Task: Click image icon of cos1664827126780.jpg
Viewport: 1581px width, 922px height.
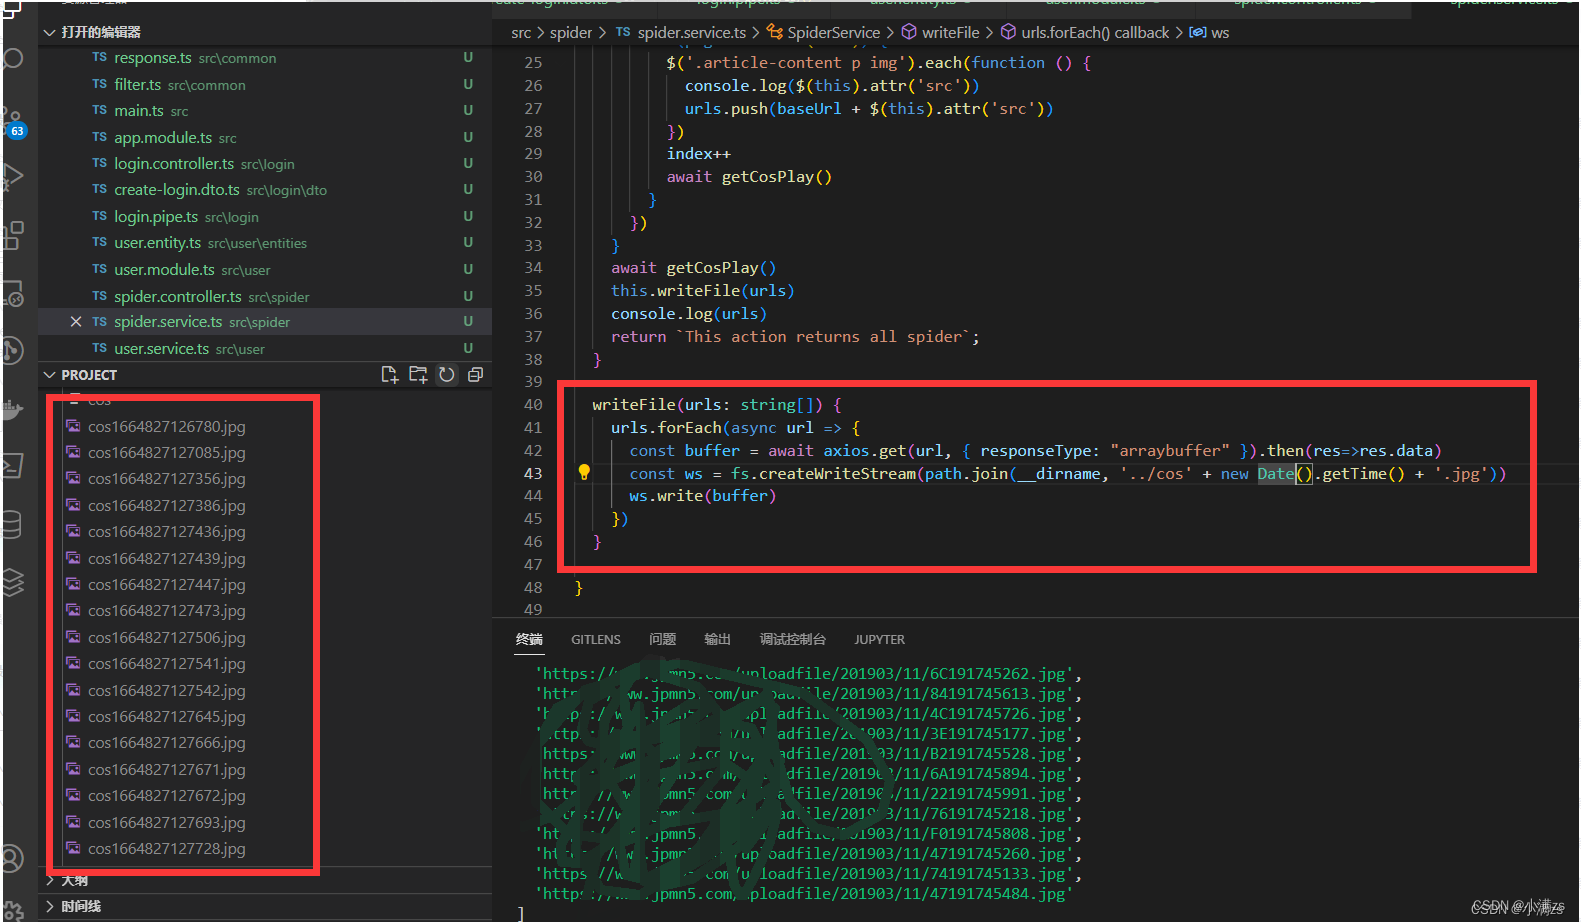Action: 73,426
